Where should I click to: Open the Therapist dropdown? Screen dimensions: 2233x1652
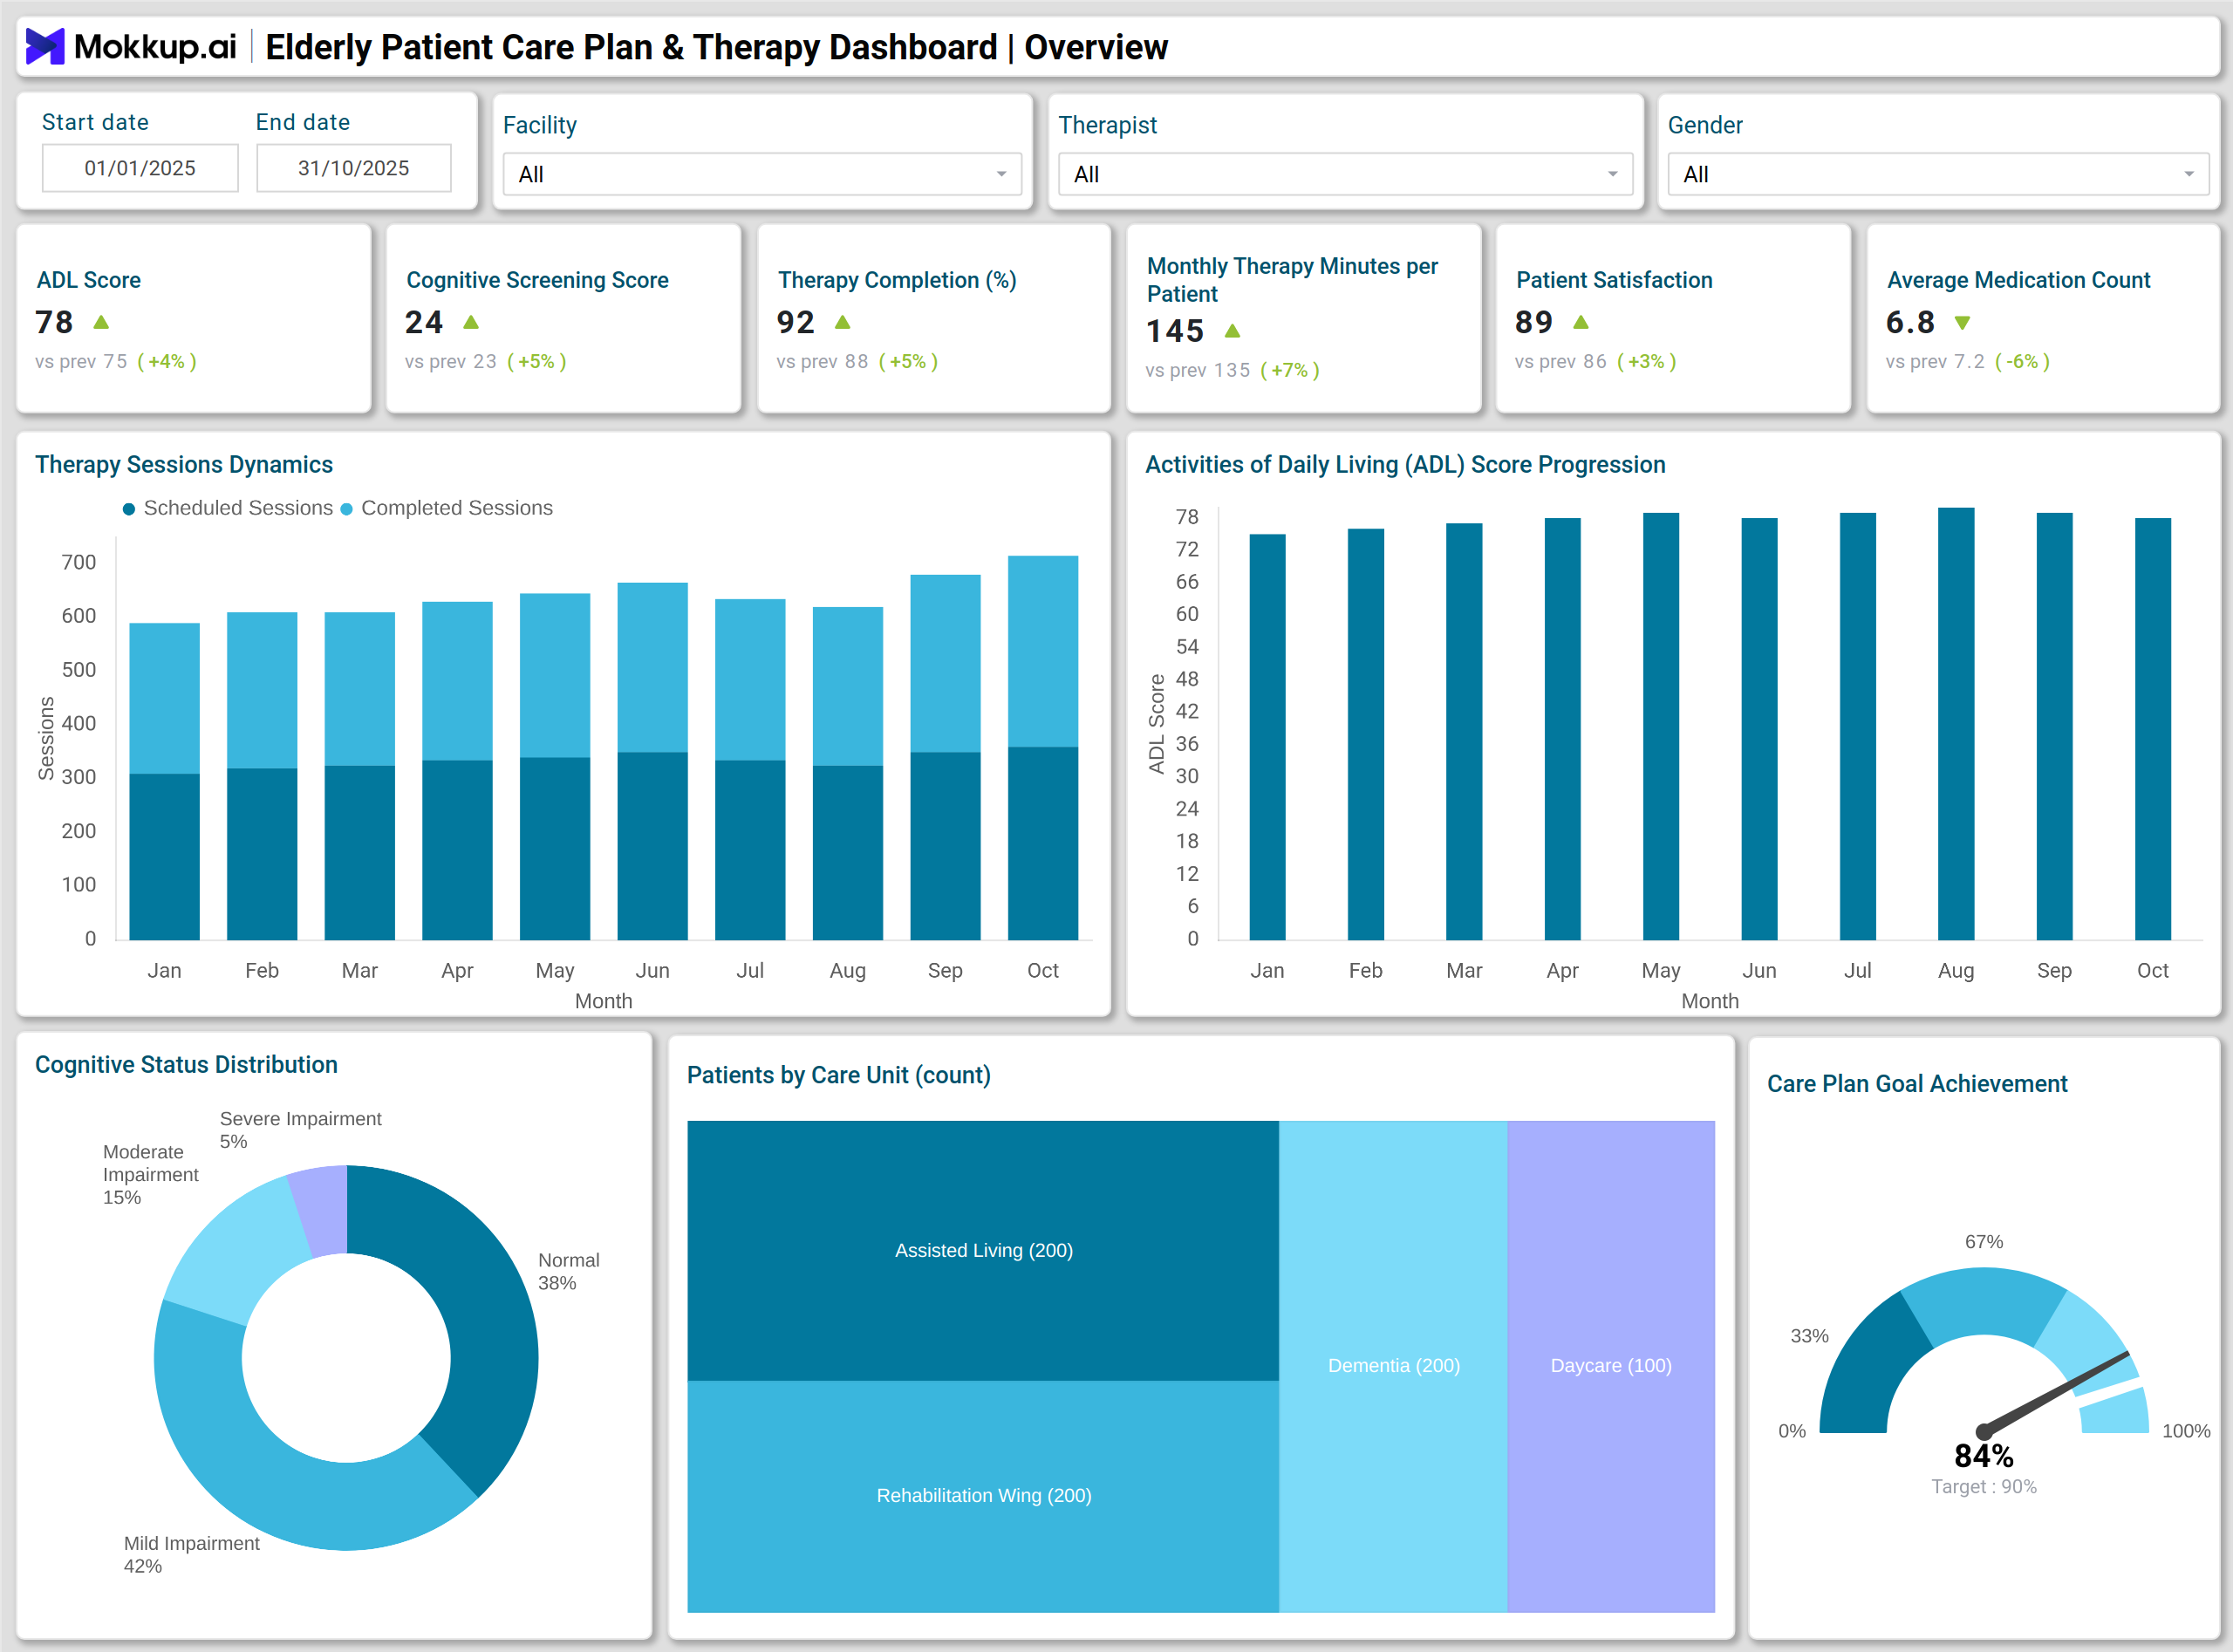click(x=1345, y=174)
